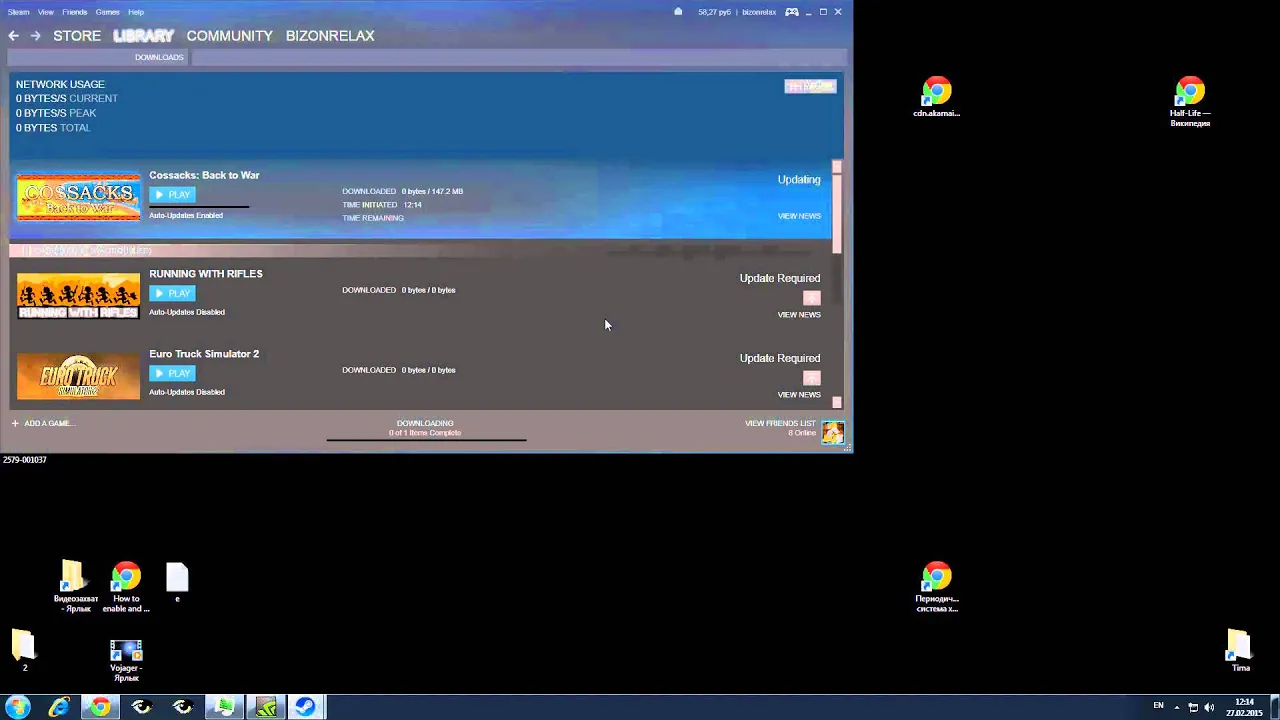Switch to the STORE section
This screenshot has height=720, width=1280.
[x=77, y=36]
